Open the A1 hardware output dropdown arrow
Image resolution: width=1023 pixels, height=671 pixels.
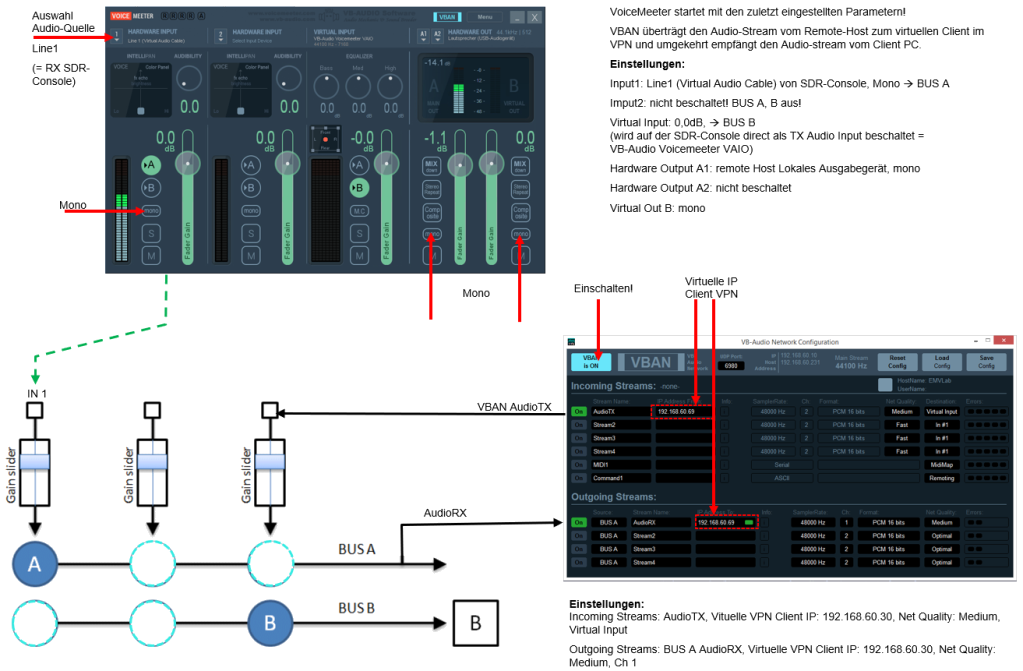point(422,41)
